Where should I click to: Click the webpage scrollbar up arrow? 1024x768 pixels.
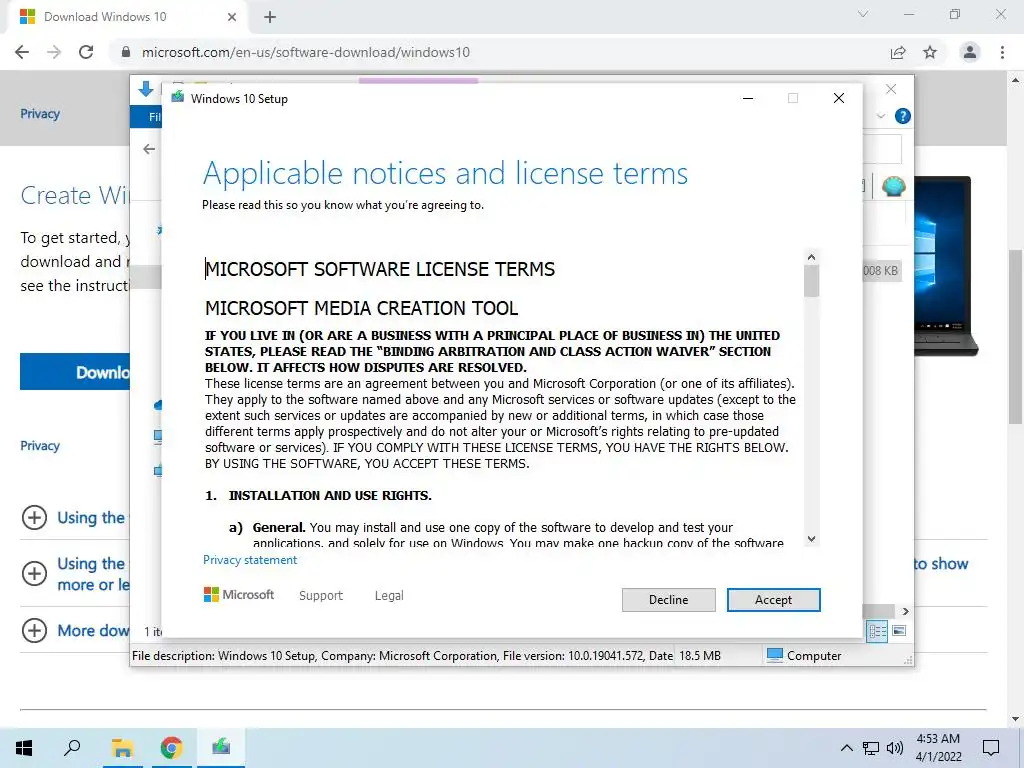(1016, 80)
